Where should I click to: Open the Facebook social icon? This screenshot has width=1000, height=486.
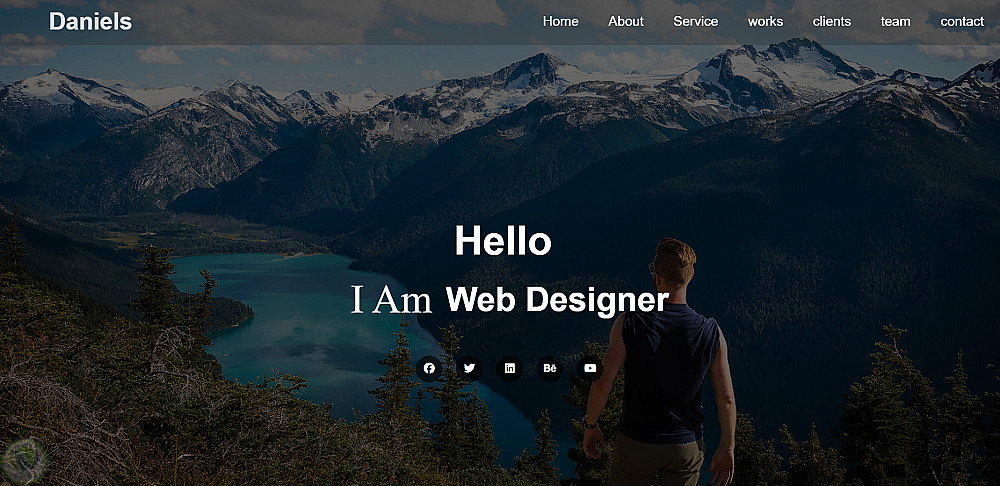coord(429,369)
